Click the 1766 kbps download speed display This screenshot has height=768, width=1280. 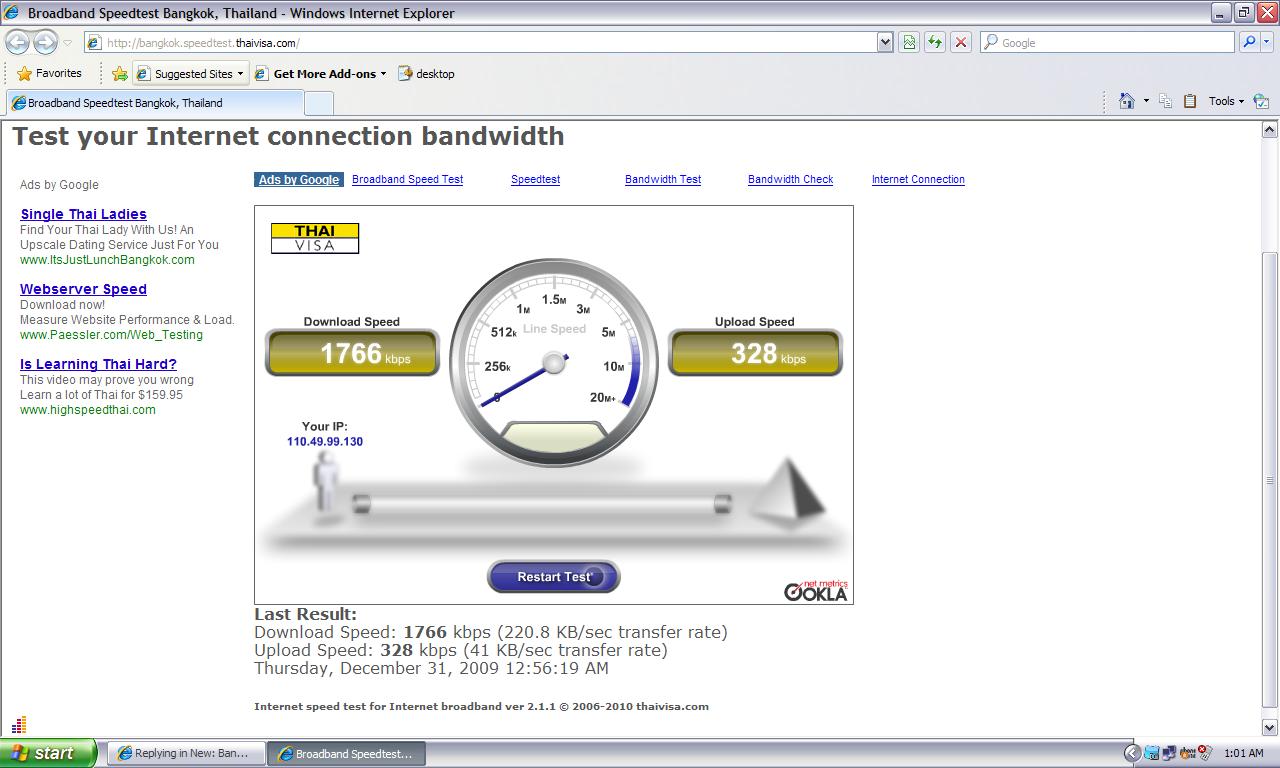click(352, 353)
